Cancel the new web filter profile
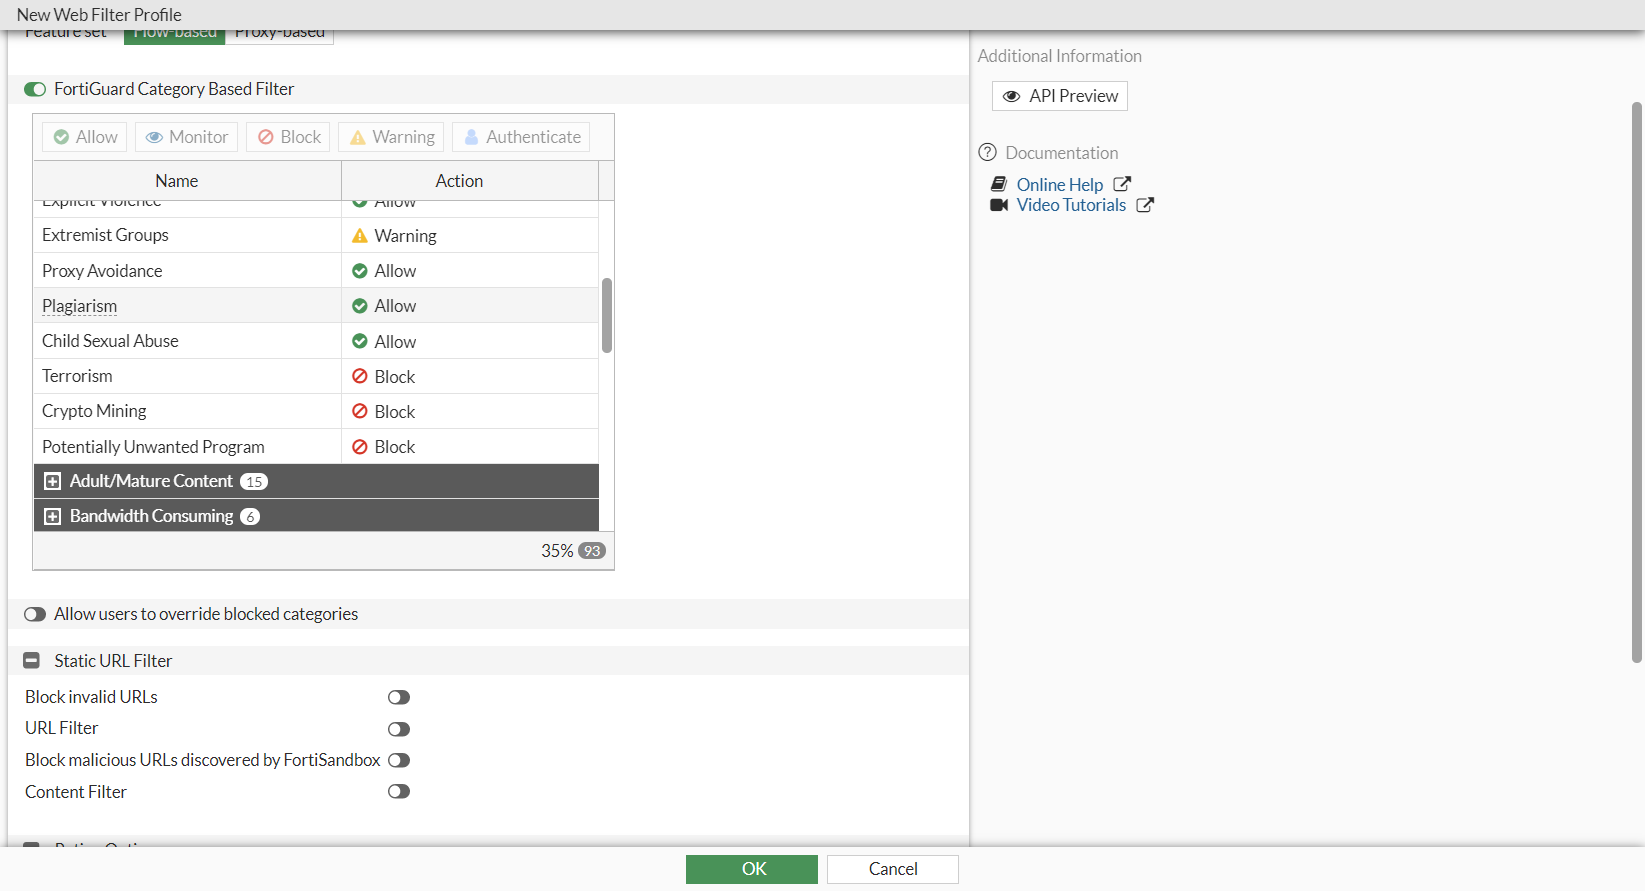Screen dimensions: 1645x891 pos(893,869)
